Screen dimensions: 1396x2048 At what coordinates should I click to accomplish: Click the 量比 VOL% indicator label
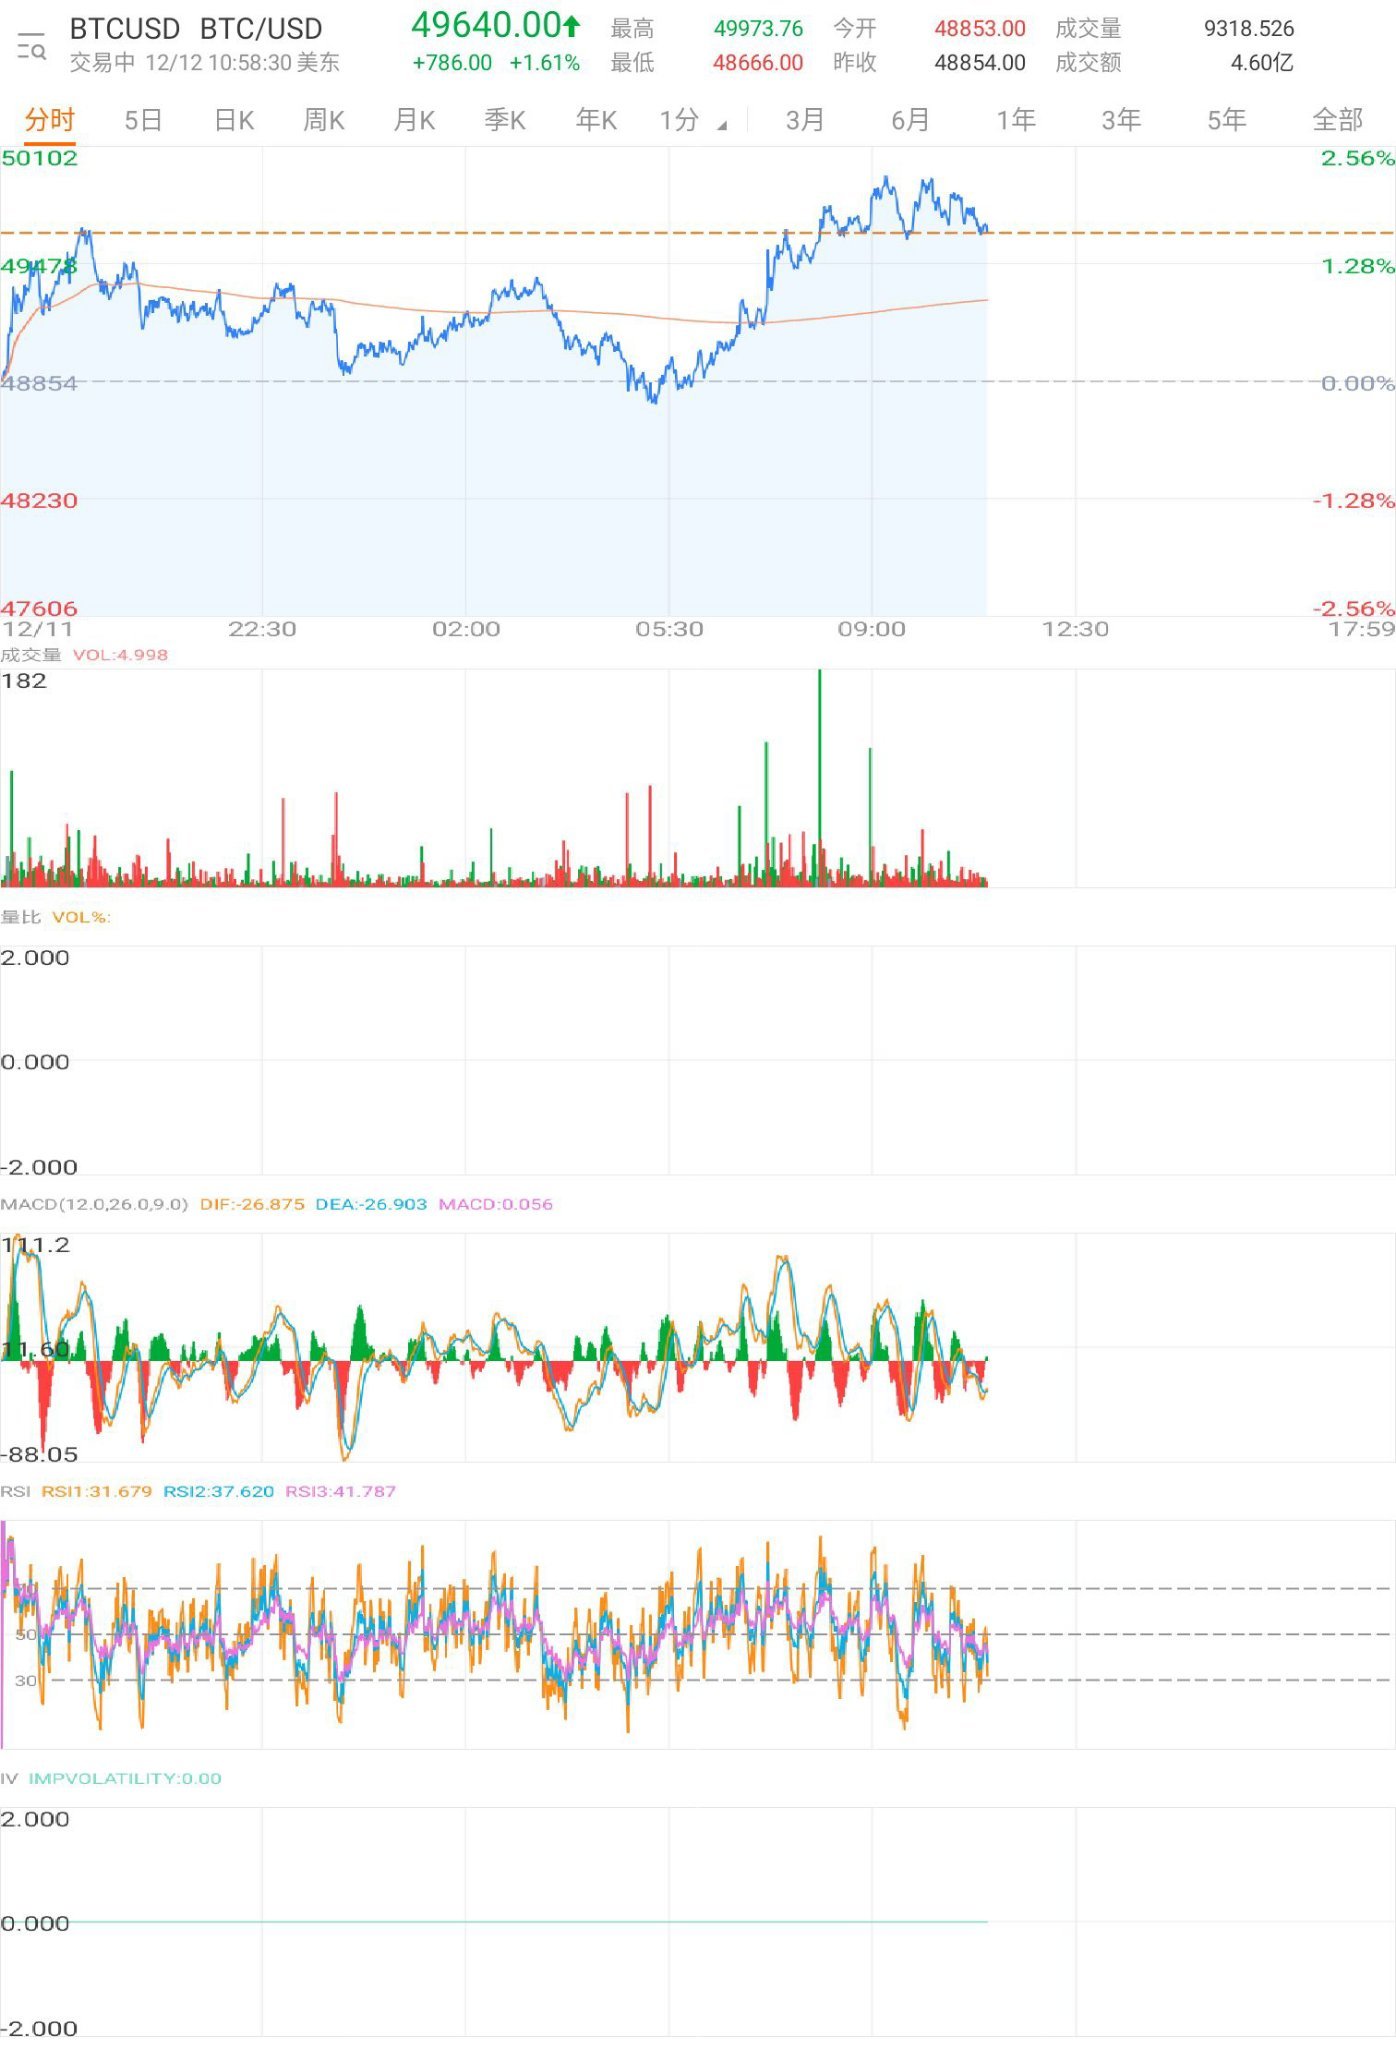coord(55,917)
